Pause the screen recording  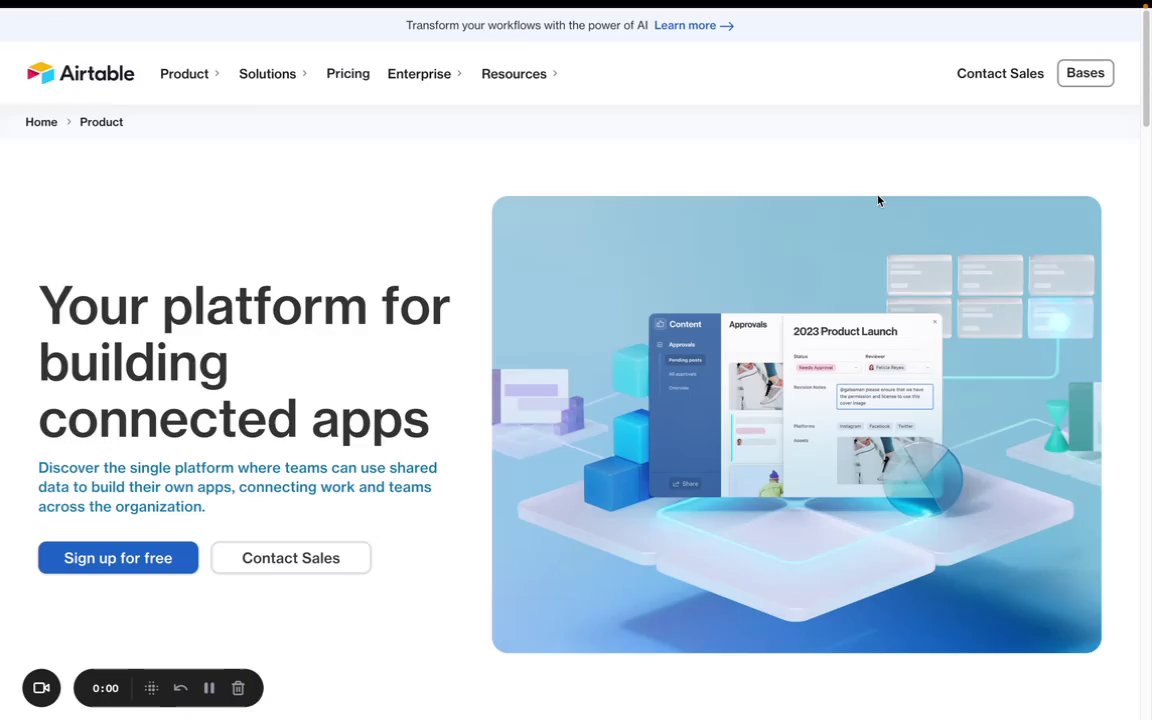pos(209,688)
